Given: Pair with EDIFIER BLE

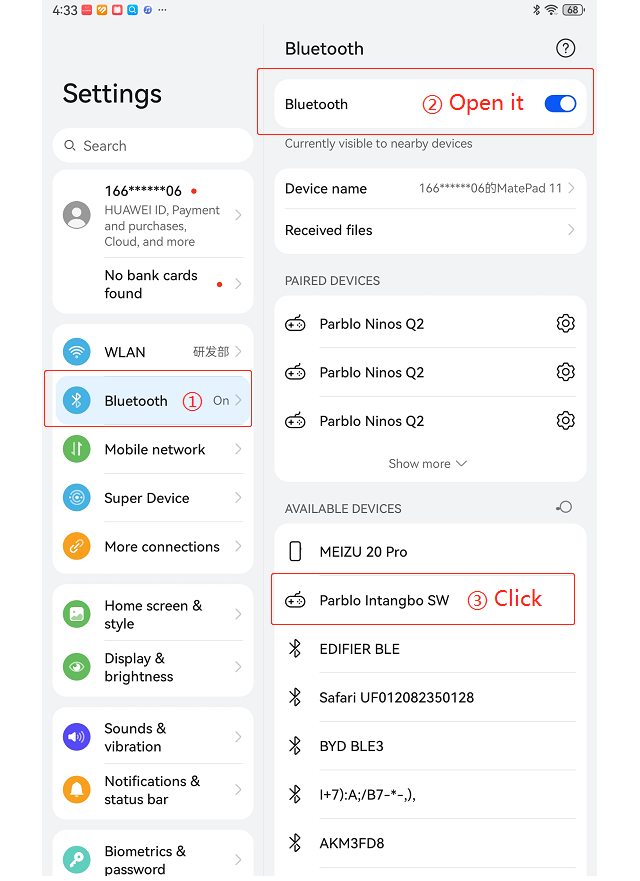Looking at the screenshot, I should (430, 649).
